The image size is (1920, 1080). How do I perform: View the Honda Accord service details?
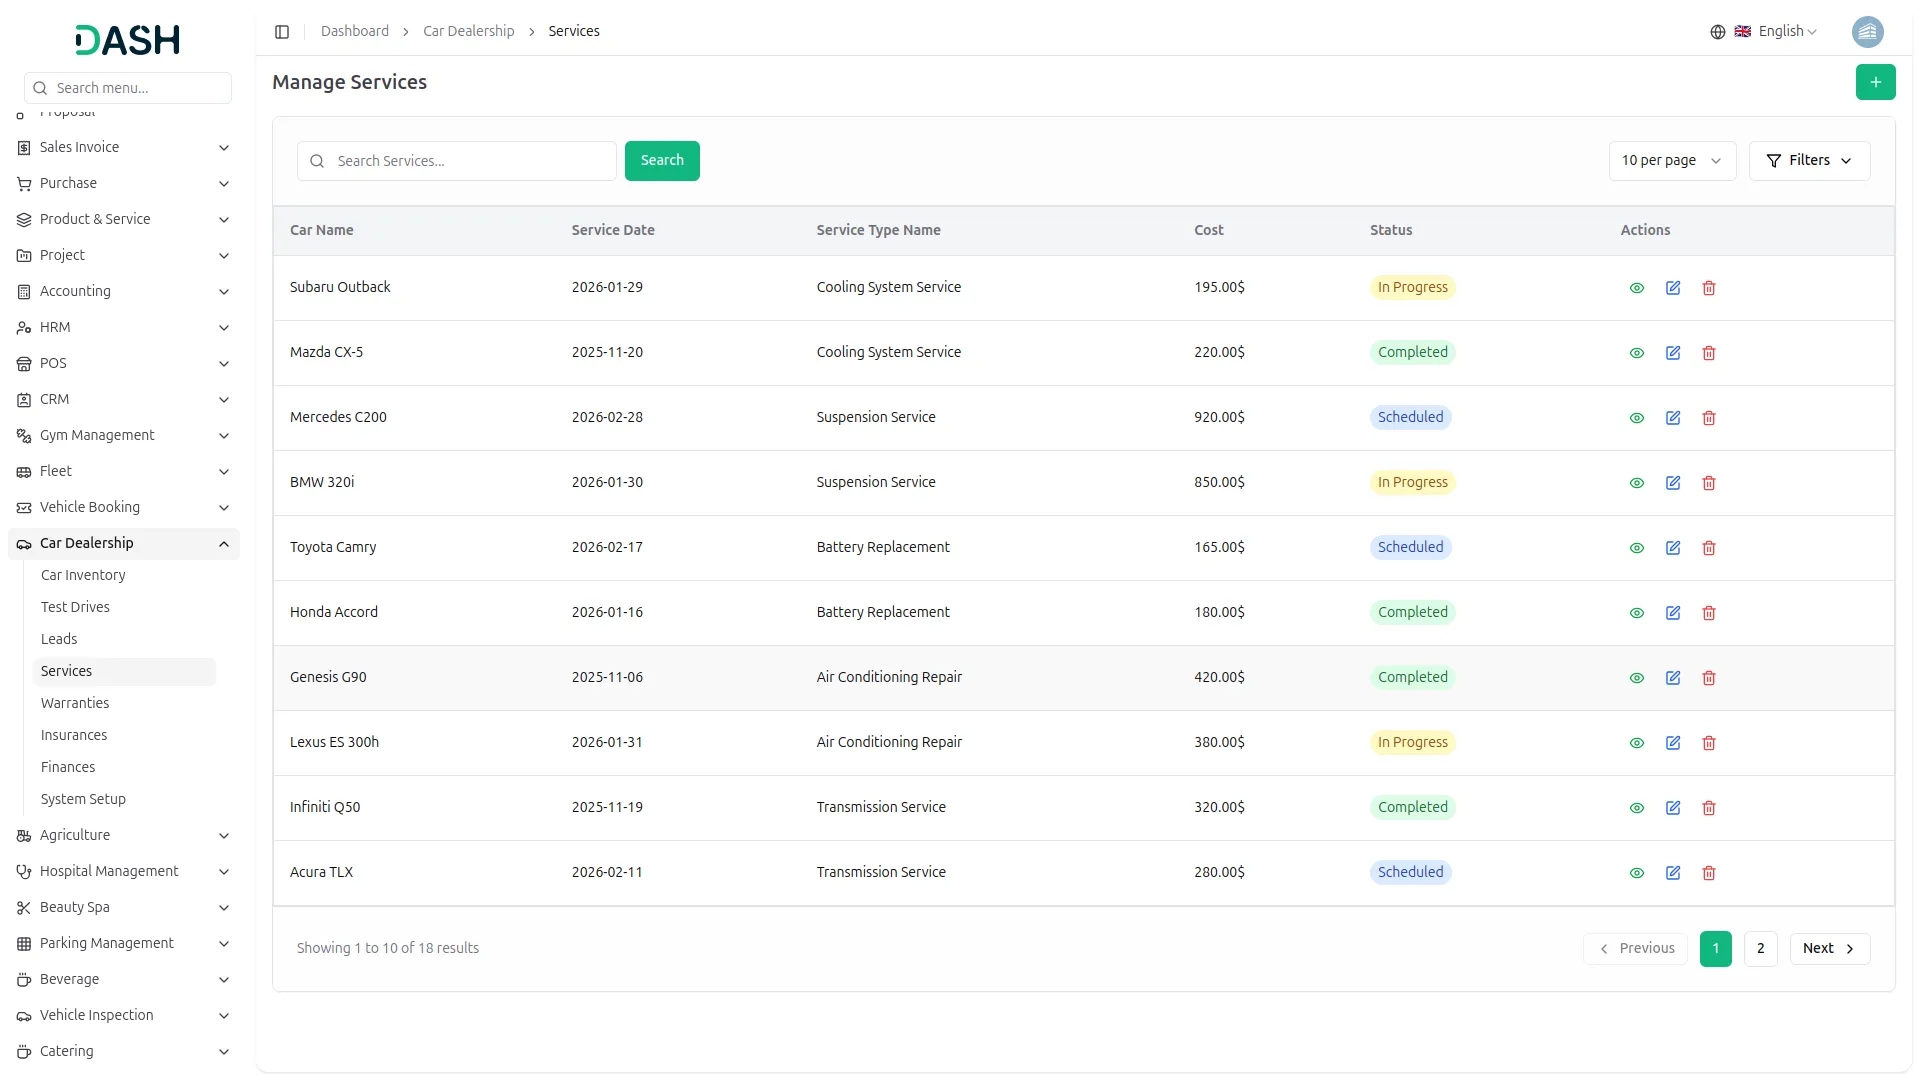pyautogui.click(x=1636, y=613)
